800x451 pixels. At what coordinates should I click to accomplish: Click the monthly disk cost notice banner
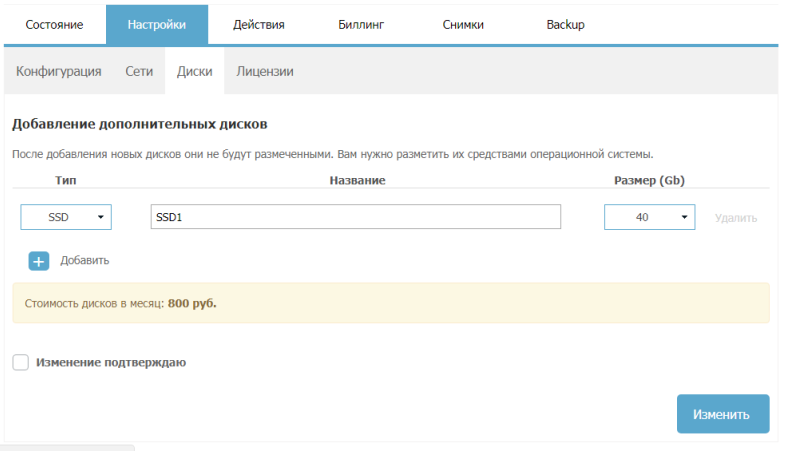click(390, 303)
